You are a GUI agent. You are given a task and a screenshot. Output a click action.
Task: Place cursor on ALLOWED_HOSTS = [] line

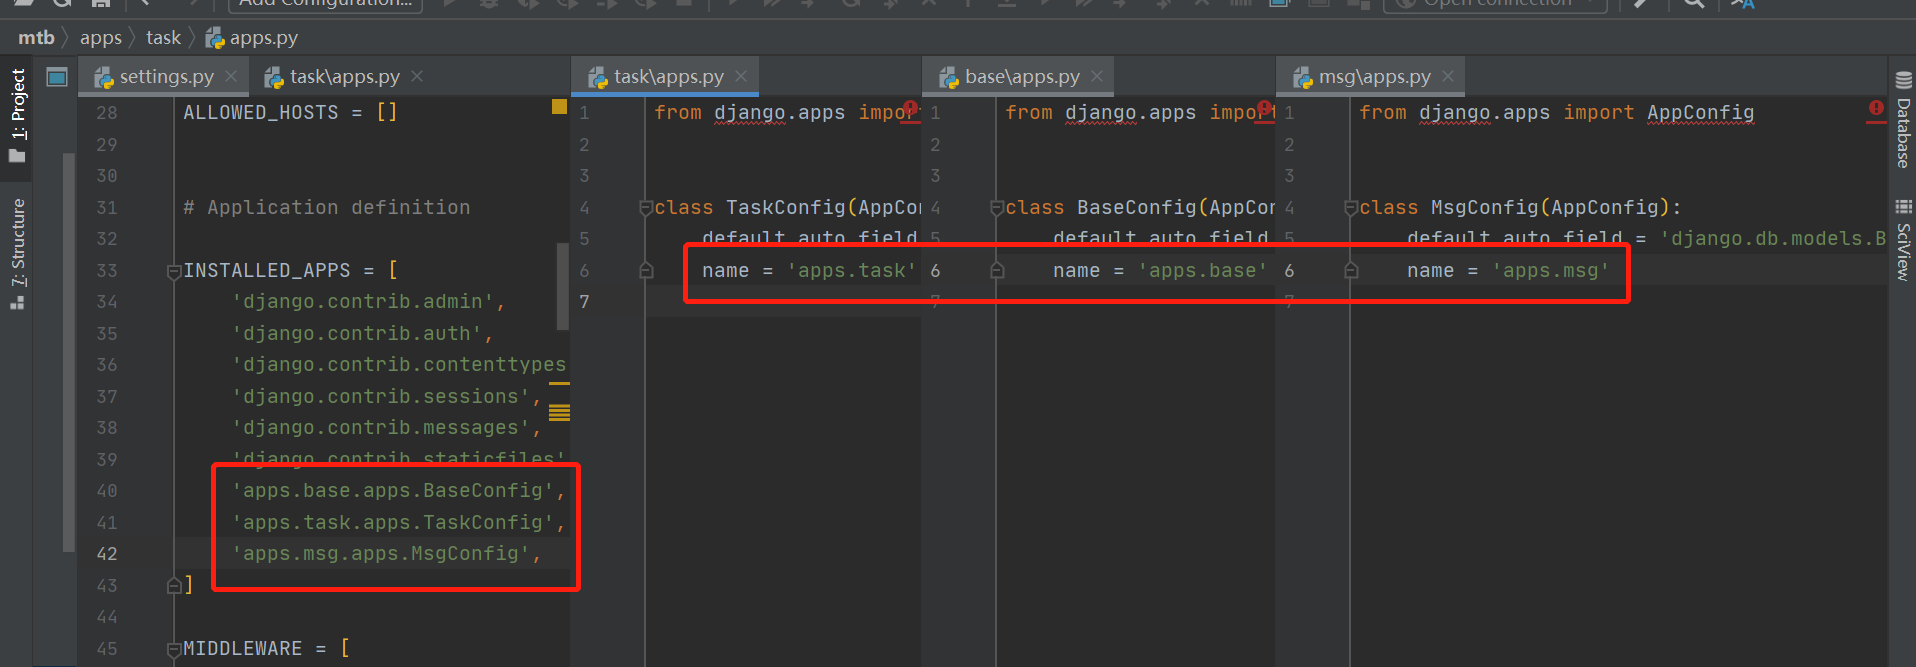click(x=290, y=113)
